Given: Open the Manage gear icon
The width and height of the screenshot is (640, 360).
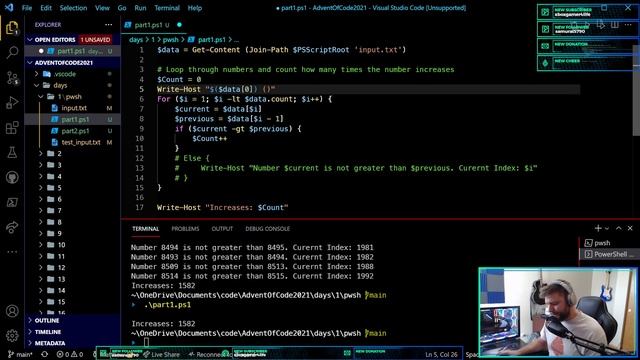Looking at the screenshot, I should click(12, 336).
